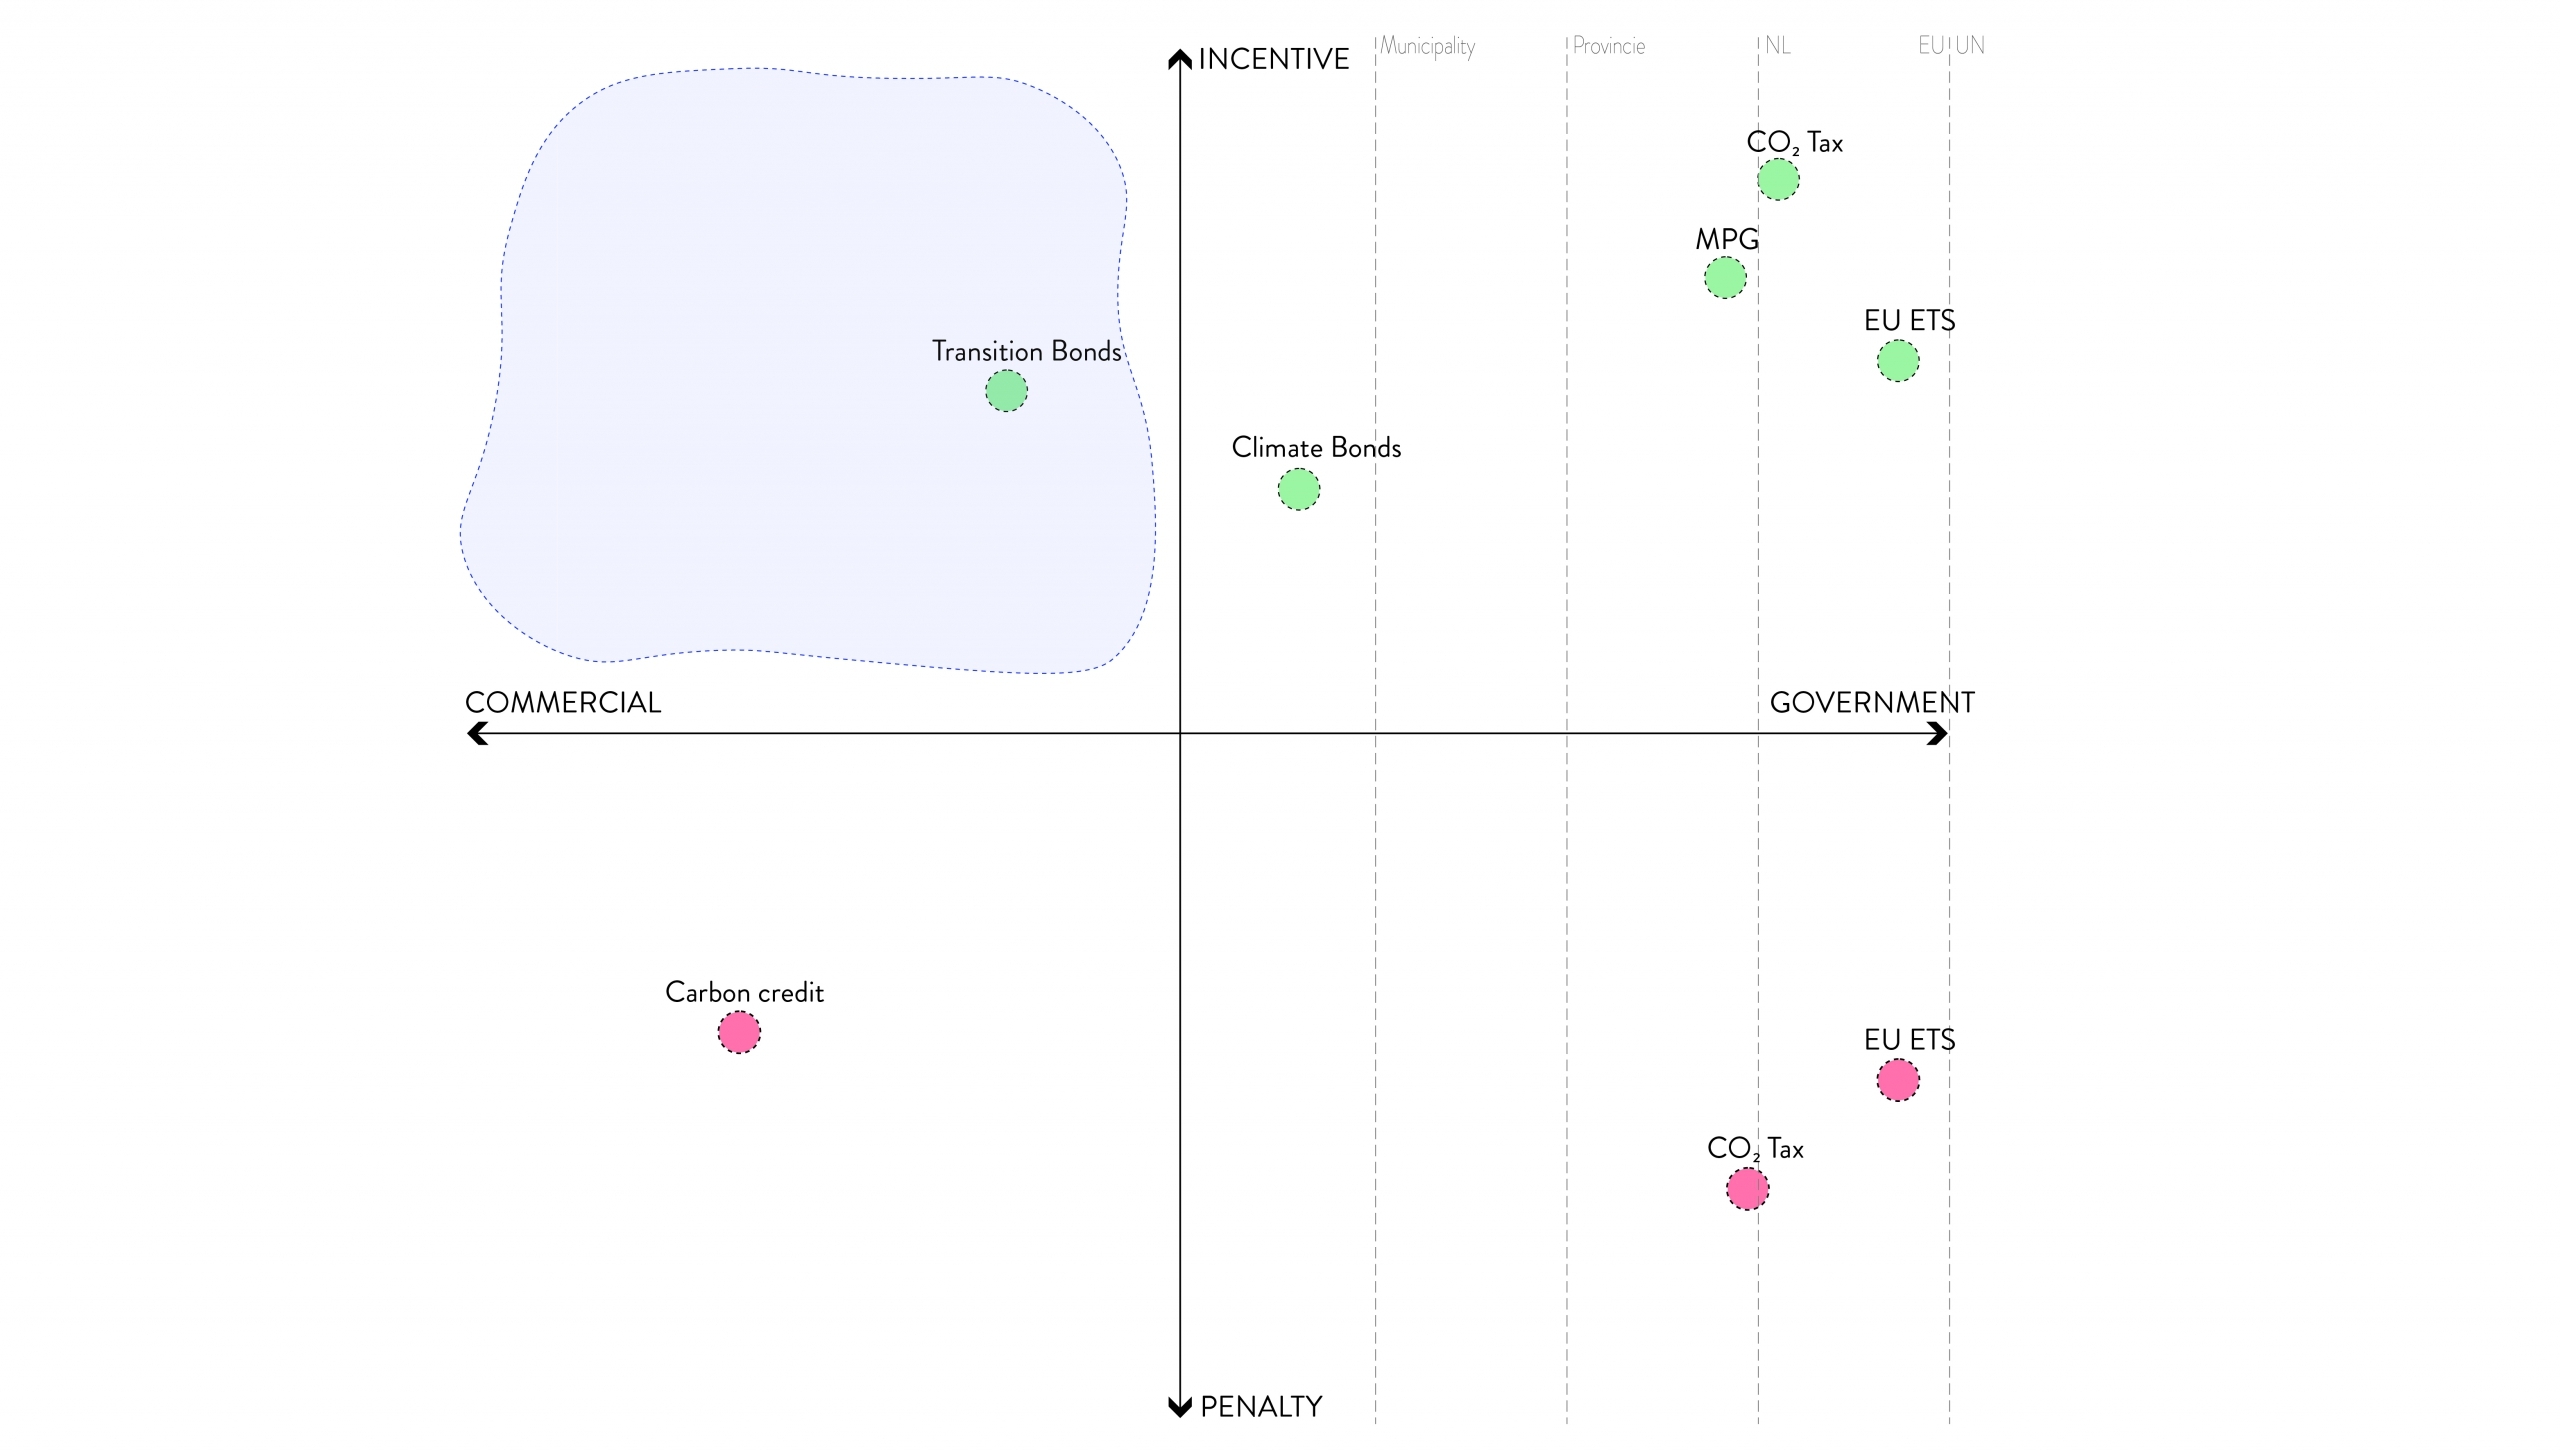Select the green MPG circle
Screen dimensions: 2560x1451
[1725, 278]
